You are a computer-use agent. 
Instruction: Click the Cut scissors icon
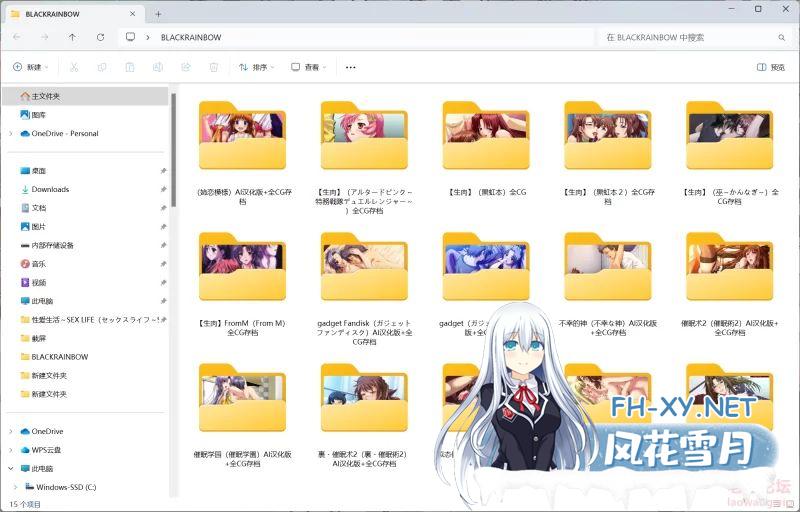pos(74,67)
